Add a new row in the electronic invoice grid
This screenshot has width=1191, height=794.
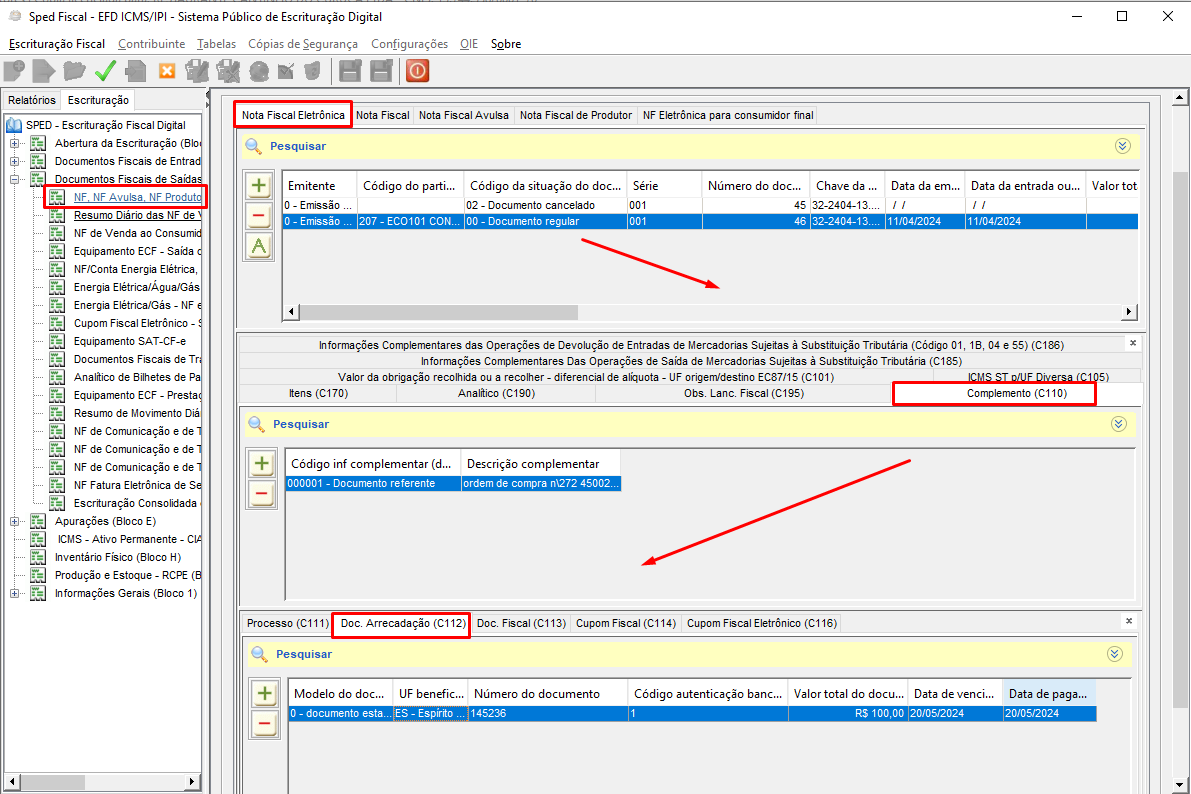point(259,186)
